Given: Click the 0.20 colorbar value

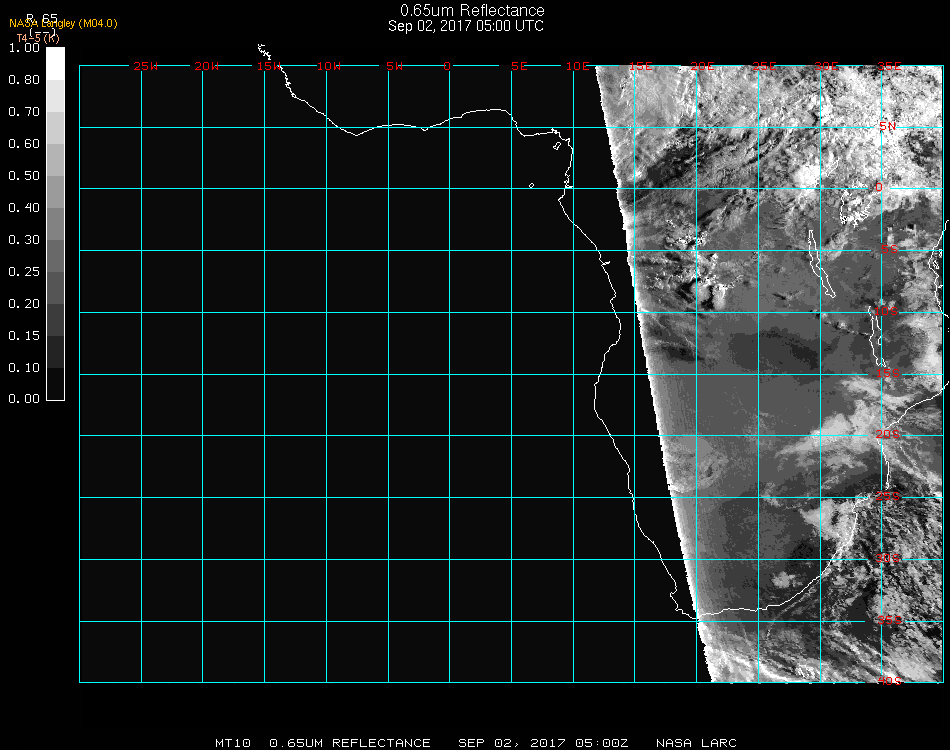Looking at the screenshot, I should click(x=24, y=304).
